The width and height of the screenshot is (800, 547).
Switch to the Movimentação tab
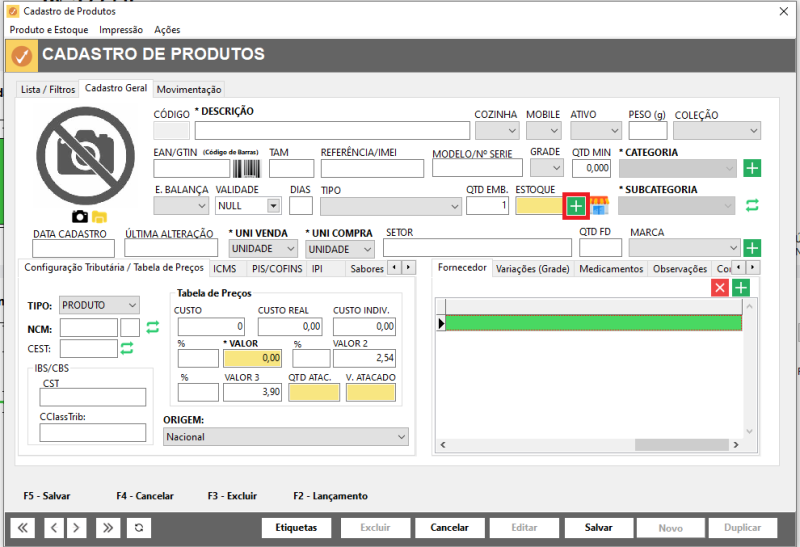tap(189, 89)
